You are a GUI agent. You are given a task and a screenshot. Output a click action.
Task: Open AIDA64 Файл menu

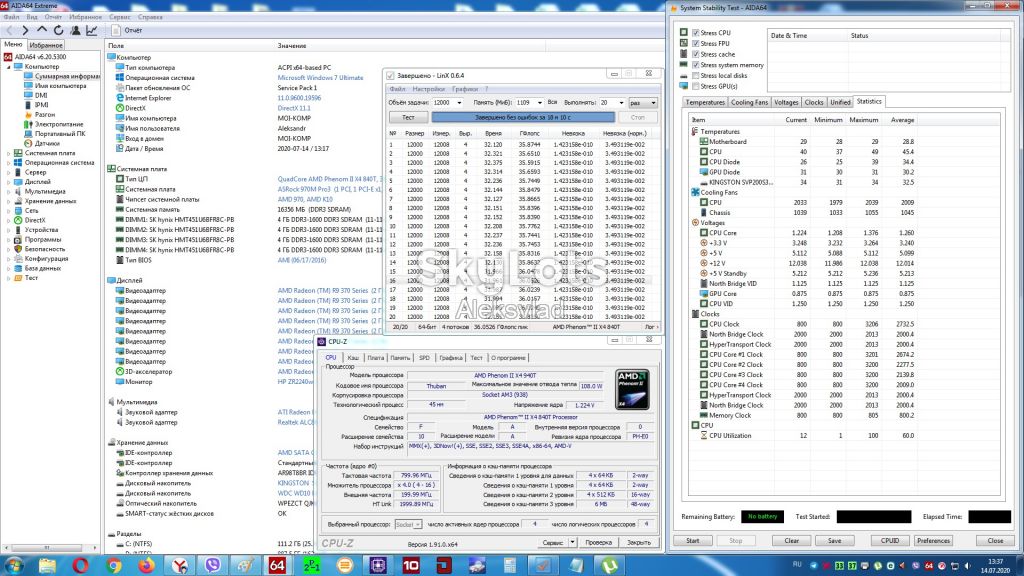click(x=11, y=17)
